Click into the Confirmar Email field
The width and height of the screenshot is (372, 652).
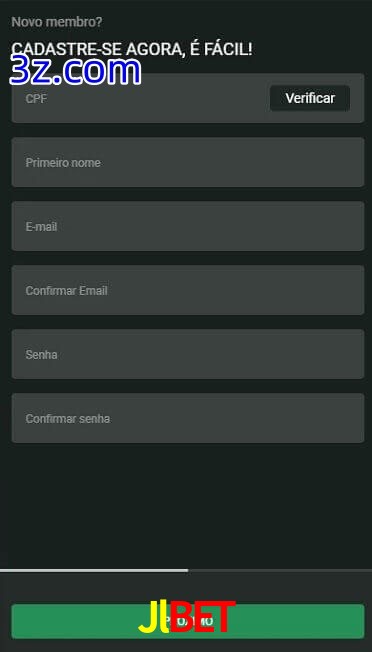coord(188,290)
